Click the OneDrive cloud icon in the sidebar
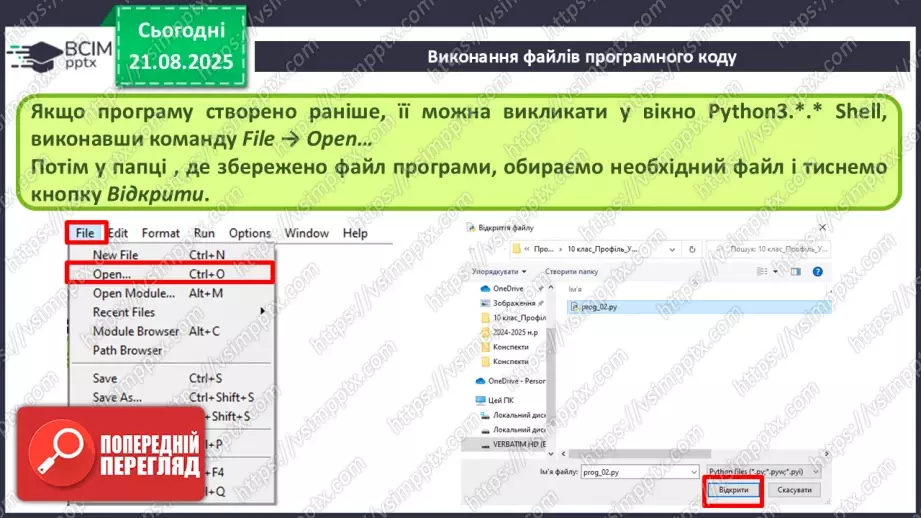 click(484, 288)
